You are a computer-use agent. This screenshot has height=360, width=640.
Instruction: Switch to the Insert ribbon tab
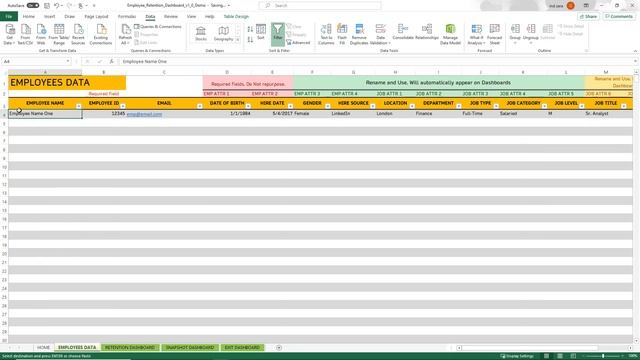[x=49, y=16]
